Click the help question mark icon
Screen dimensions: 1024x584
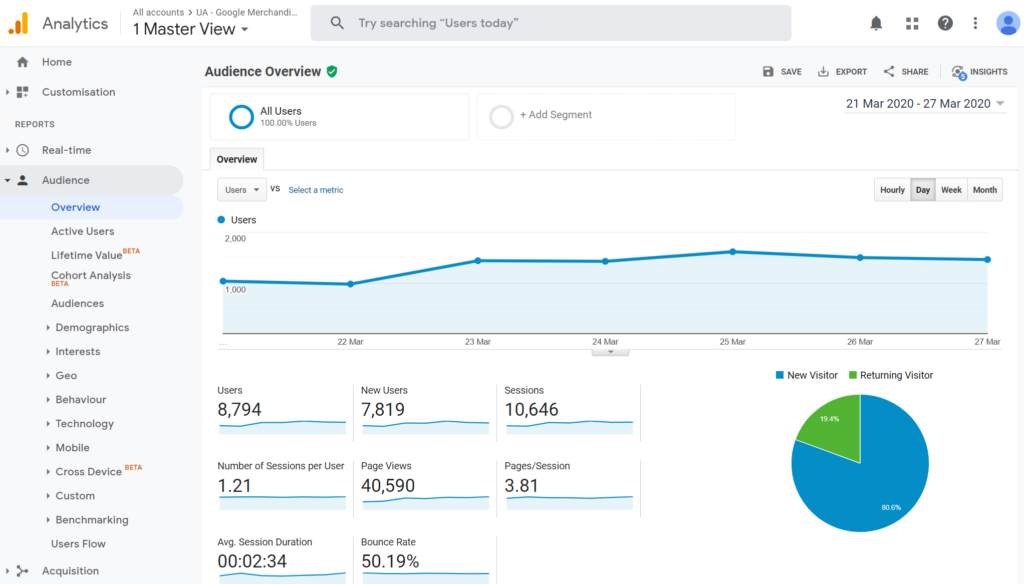point(945,23)
